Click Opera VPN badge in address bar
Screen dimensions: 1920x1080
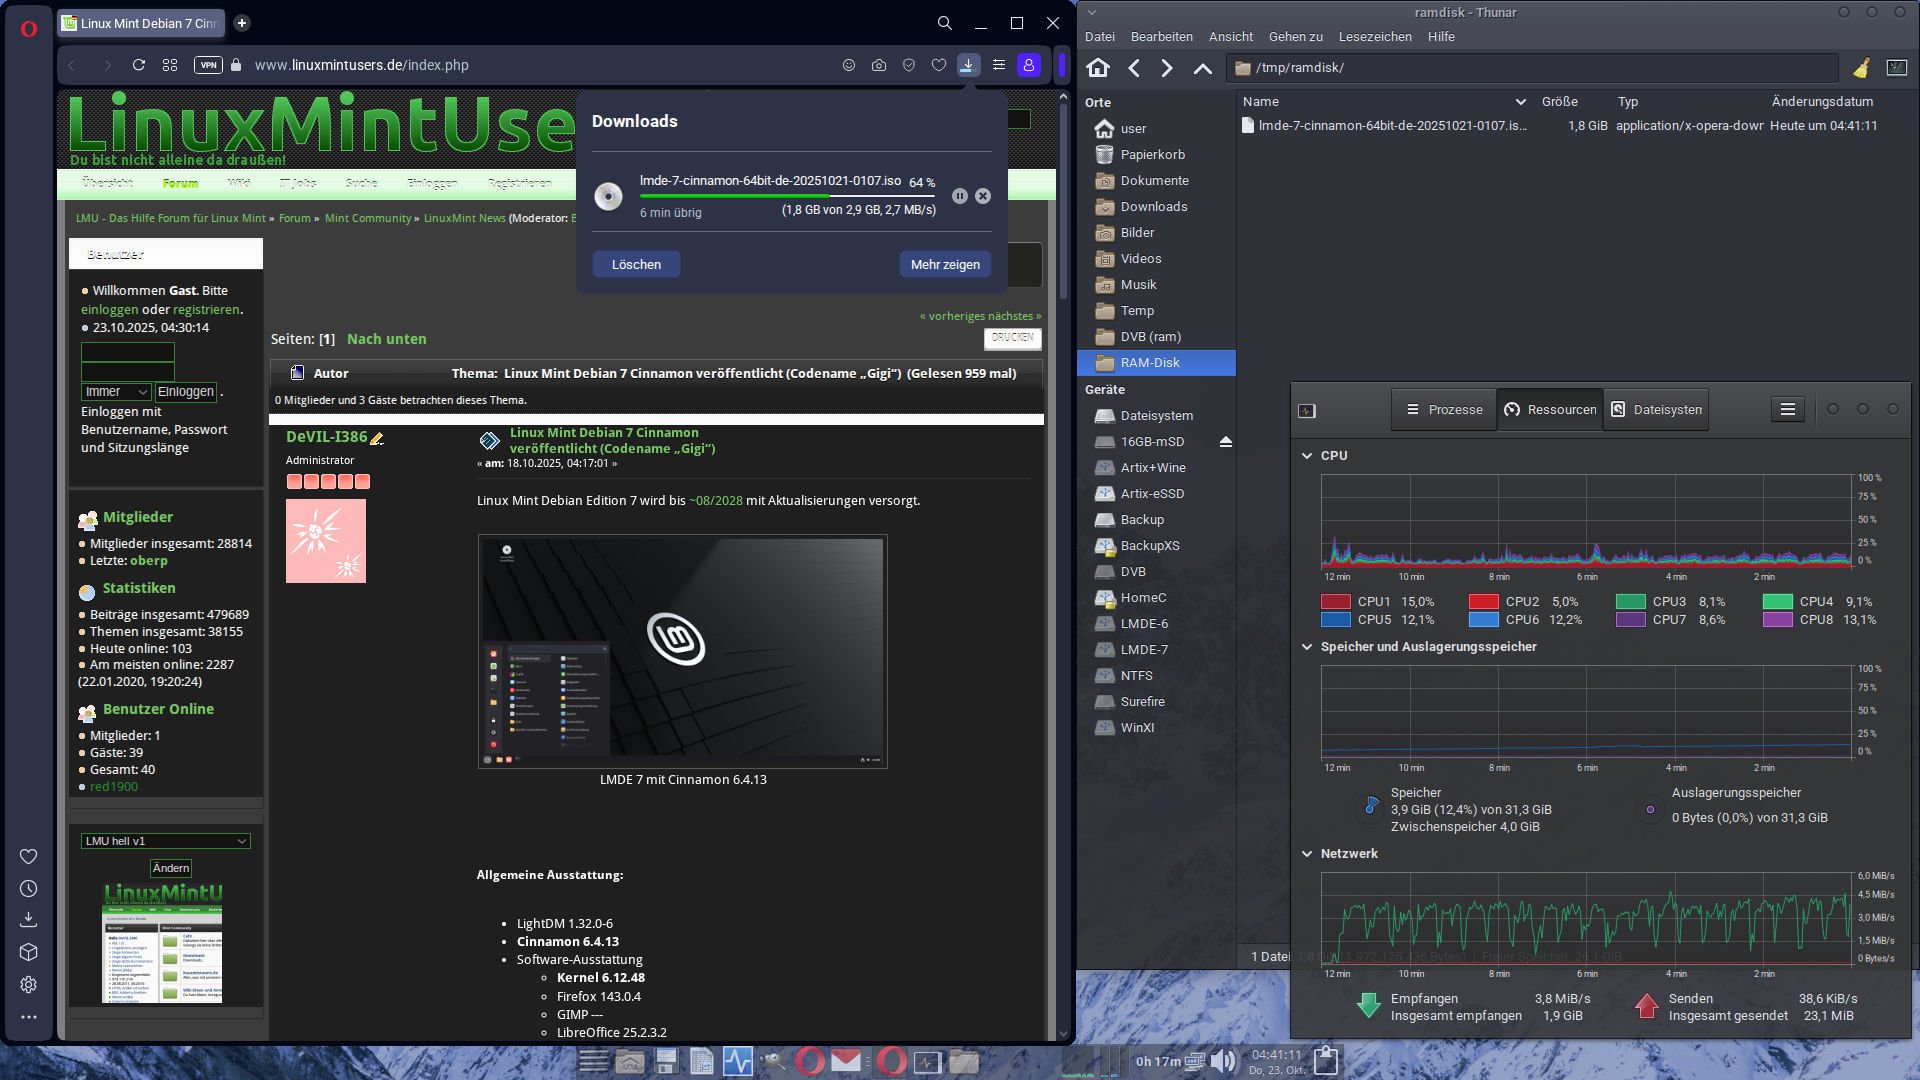pyautogui.click(x=208, y=65)
